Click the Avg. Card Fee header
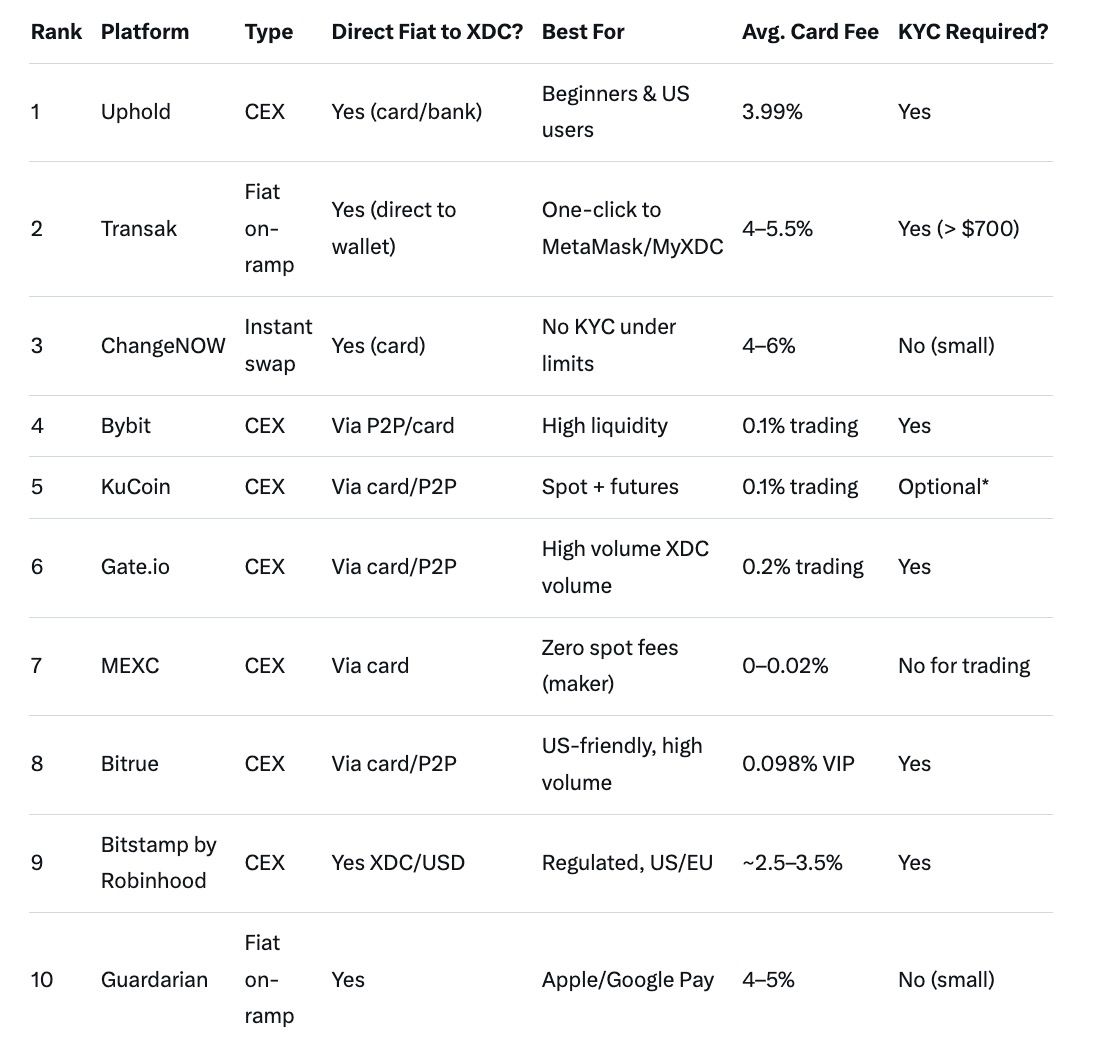 810,31
